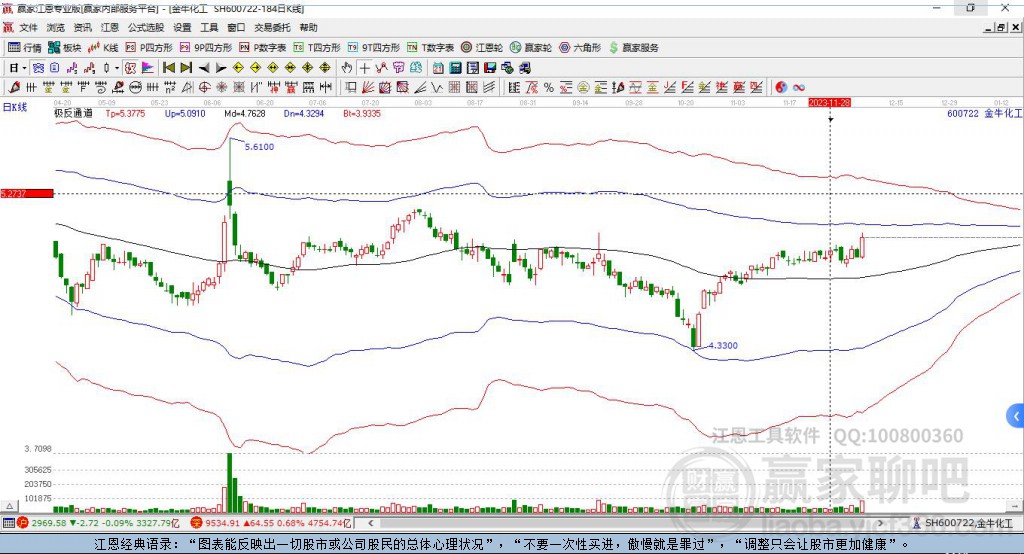Open the 六角形 hexagon tool

(580, 48)
